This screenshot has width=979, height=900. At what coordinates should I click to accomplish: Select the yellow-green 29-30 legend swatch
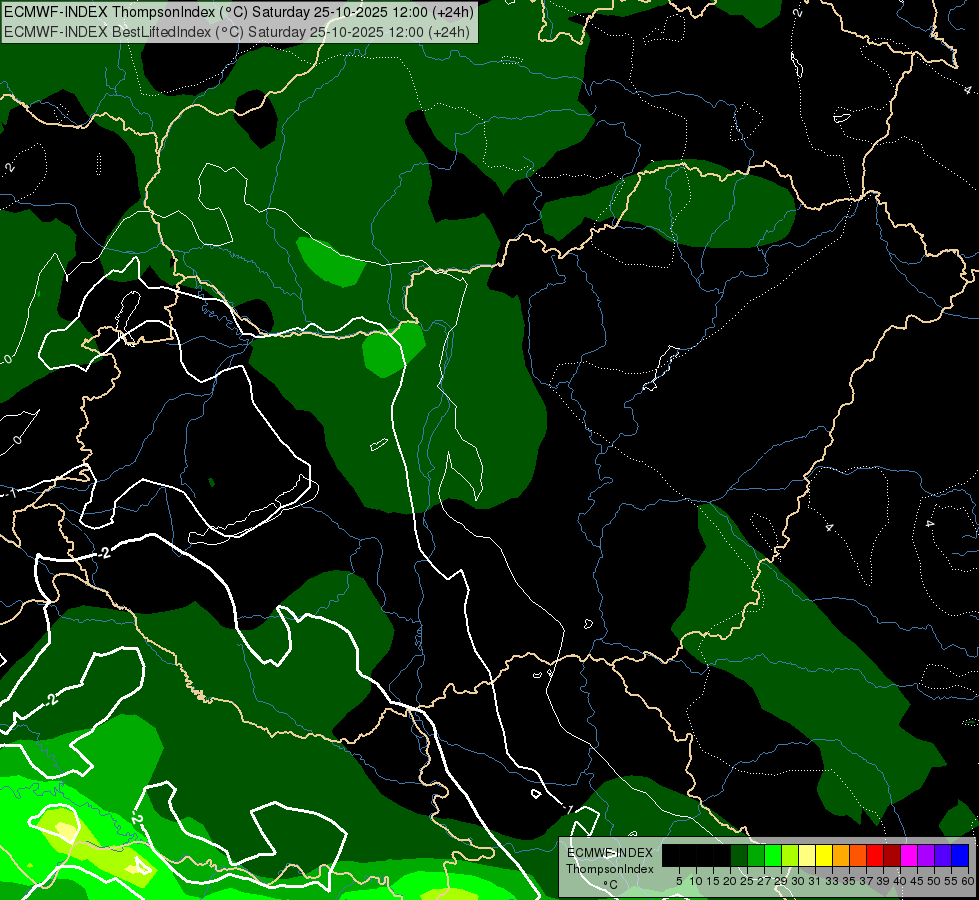pyautogui.click(x=790, y=855)
